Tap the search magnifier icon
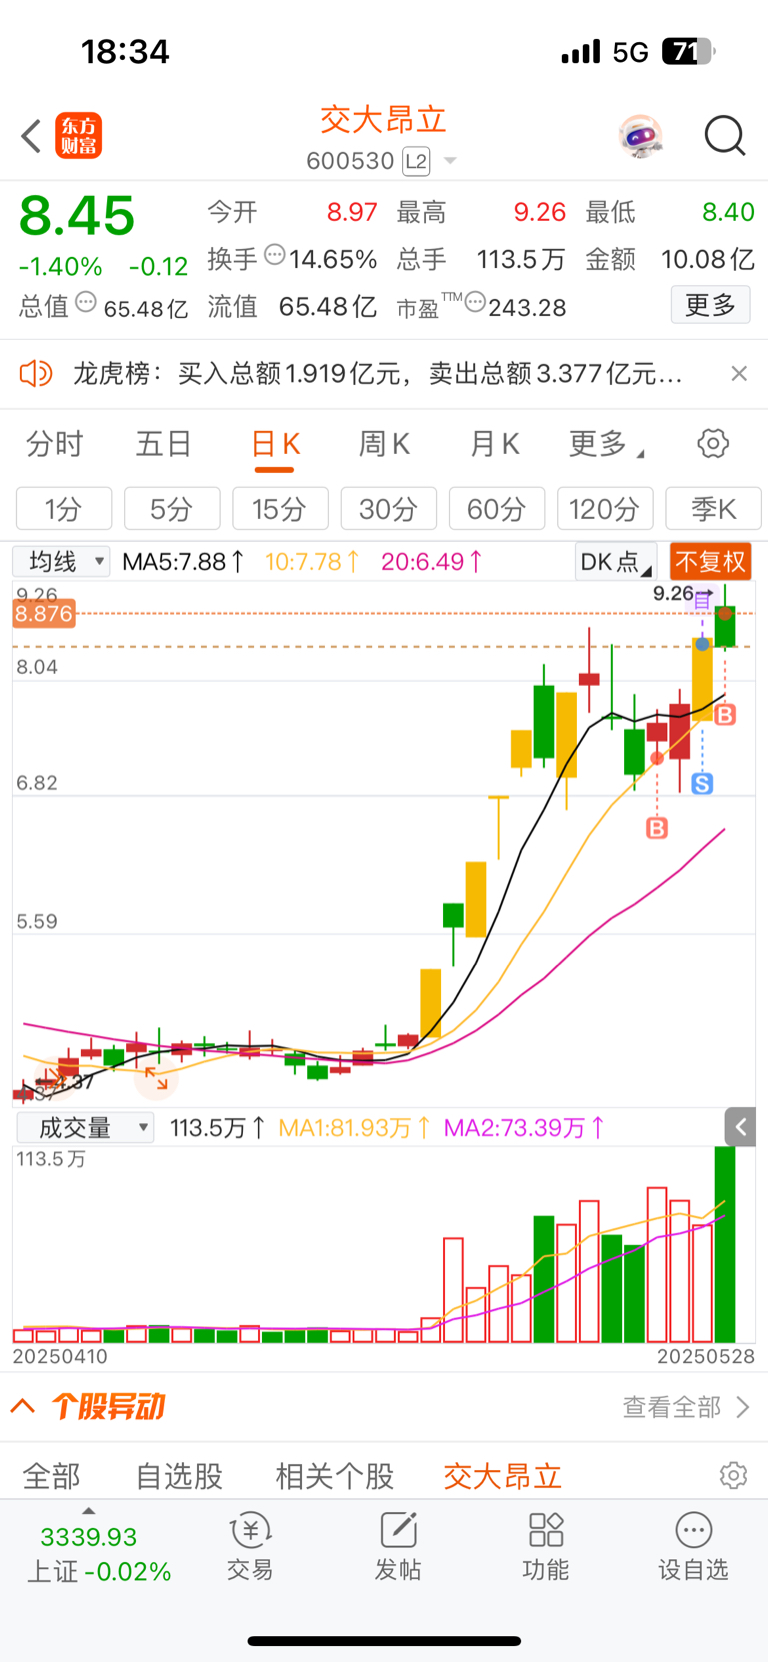This screenshot has height=1663, width=768. pos(725,136)
